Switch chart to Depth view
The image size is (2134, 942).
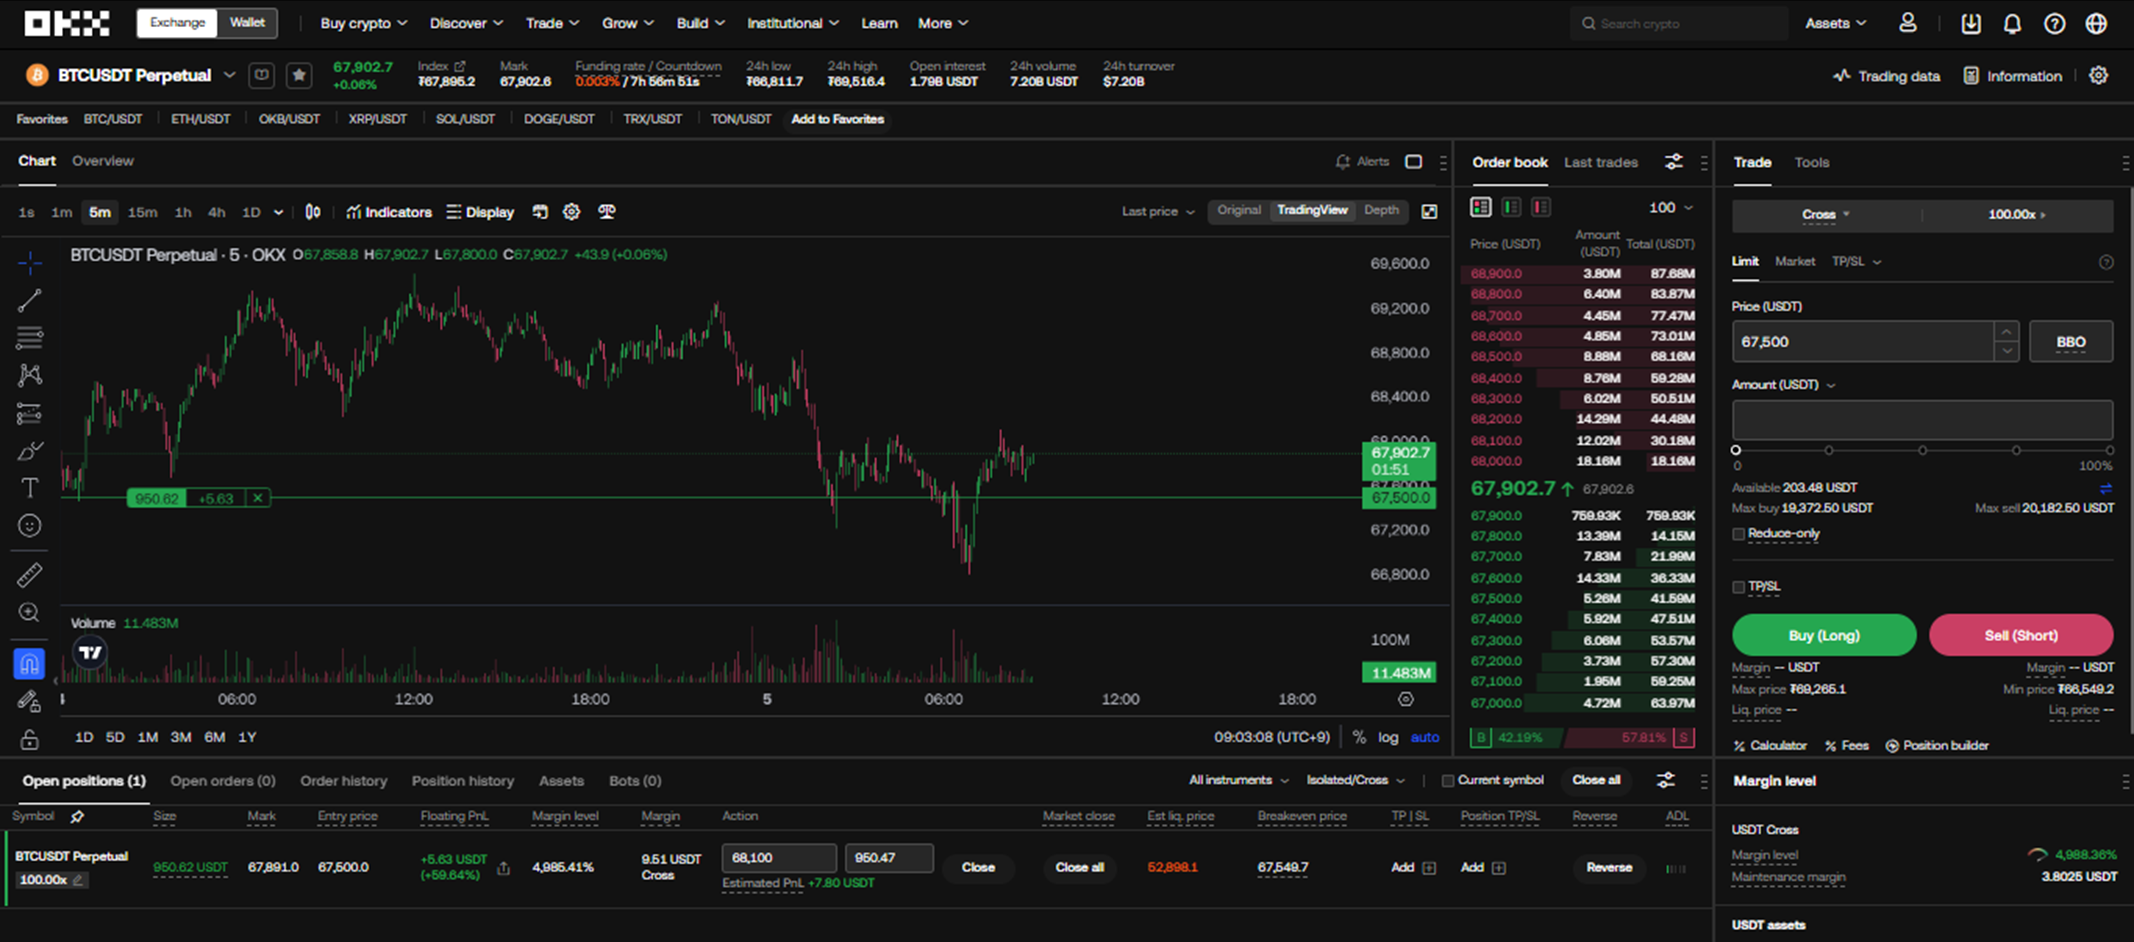(1381, 210)
